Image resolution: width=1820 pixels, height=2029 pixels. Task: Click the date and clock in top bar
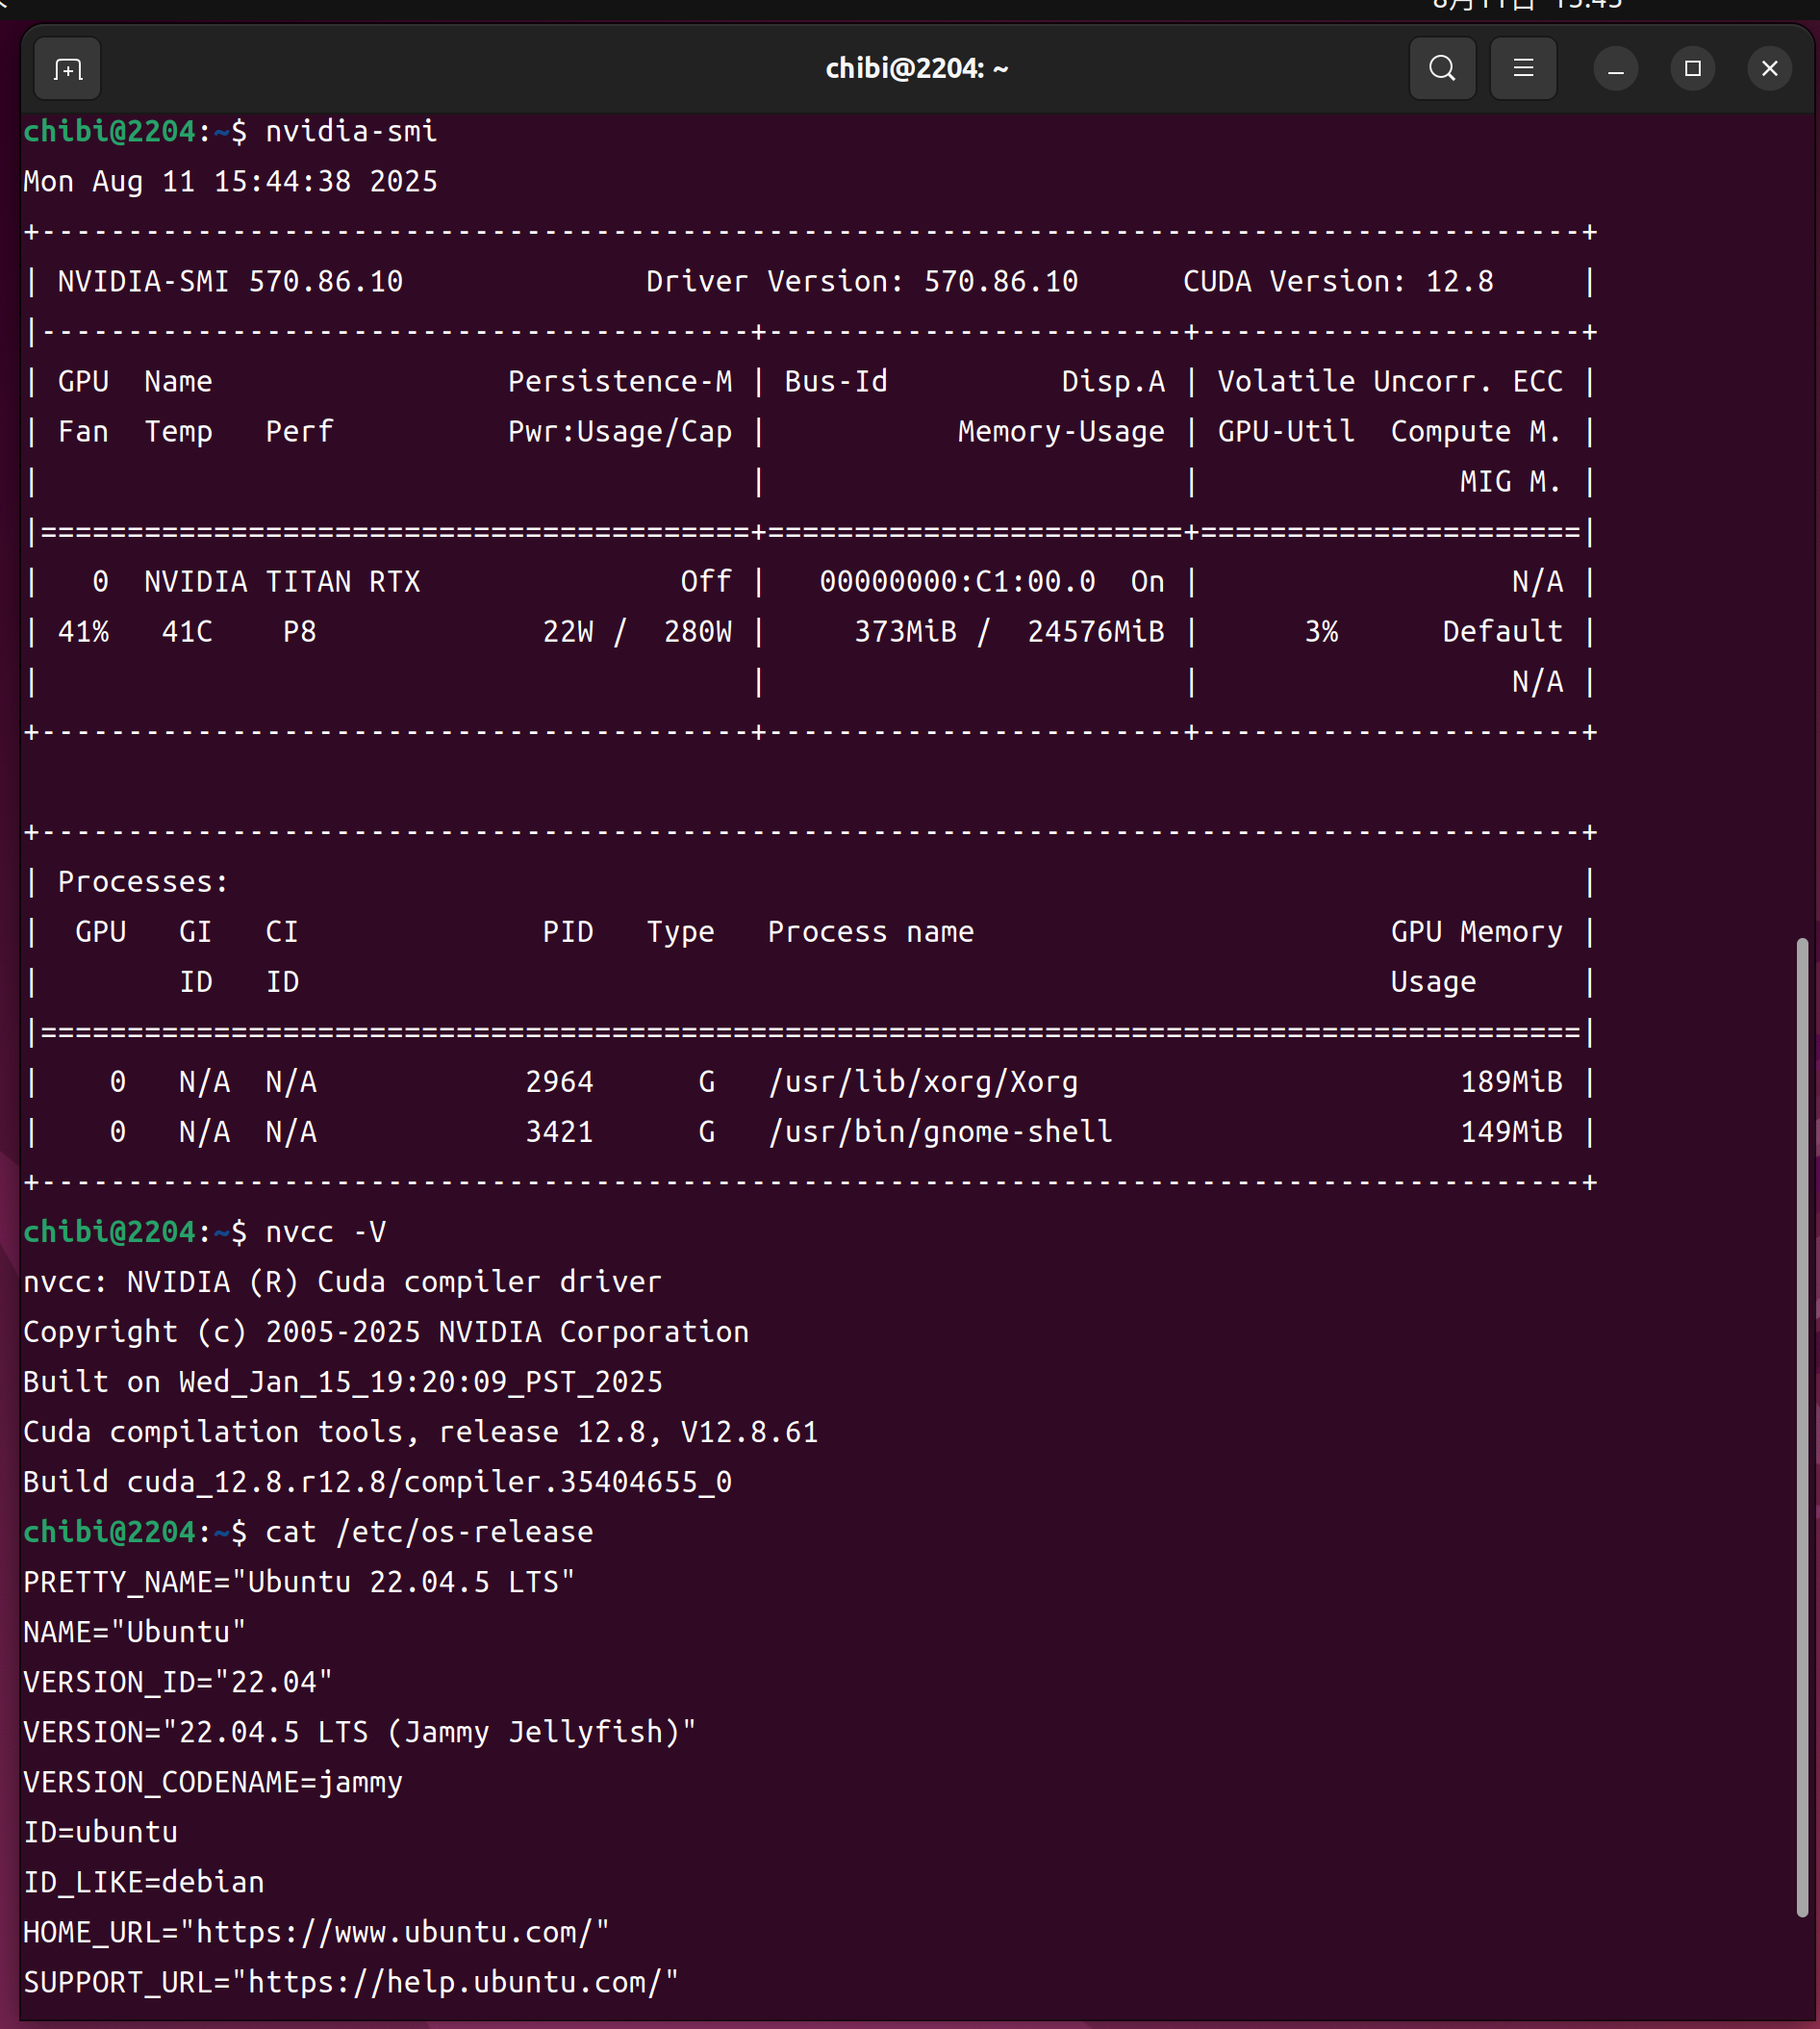pyautogui.click(x=1526, y=5)
